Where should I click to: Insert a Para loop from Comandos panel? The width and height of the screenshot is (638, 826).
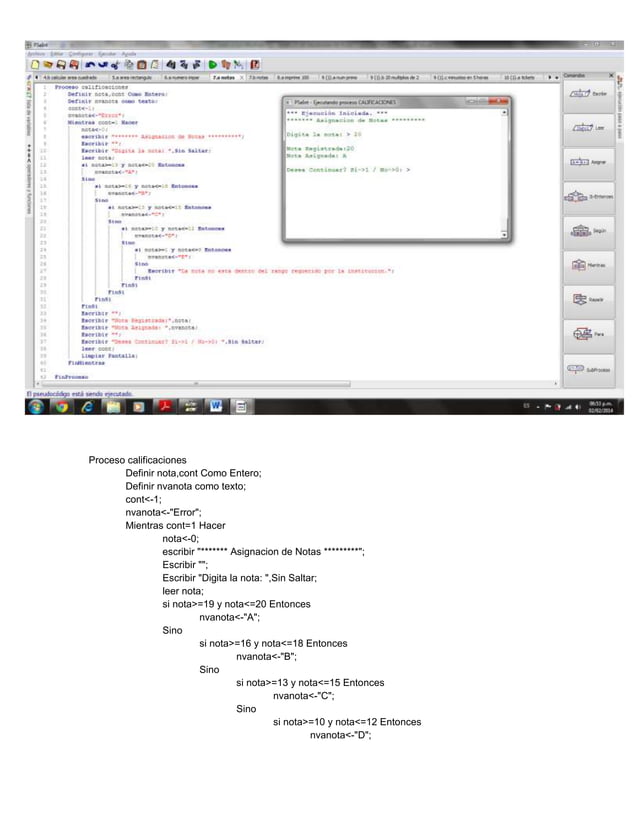[x=588, y=333]
